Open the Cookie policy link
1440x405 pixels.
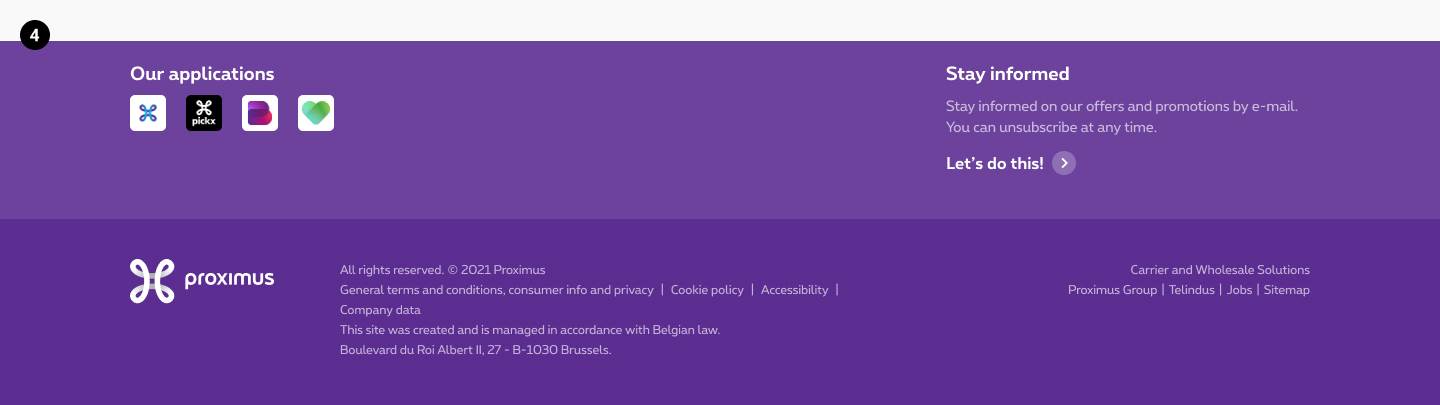click(707, 290)
